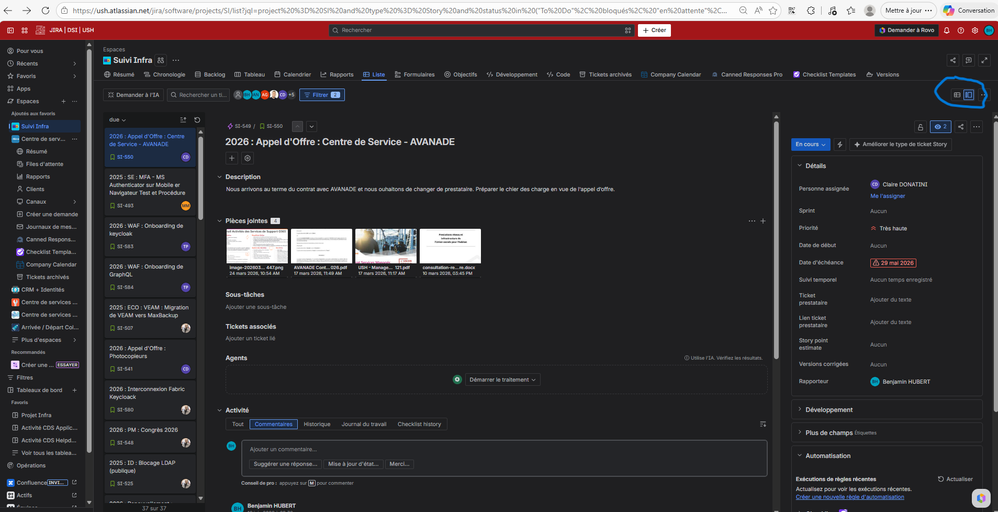Select the Historique activity tab
Screen dimensions: 998x512
click(x=316, y=424)
